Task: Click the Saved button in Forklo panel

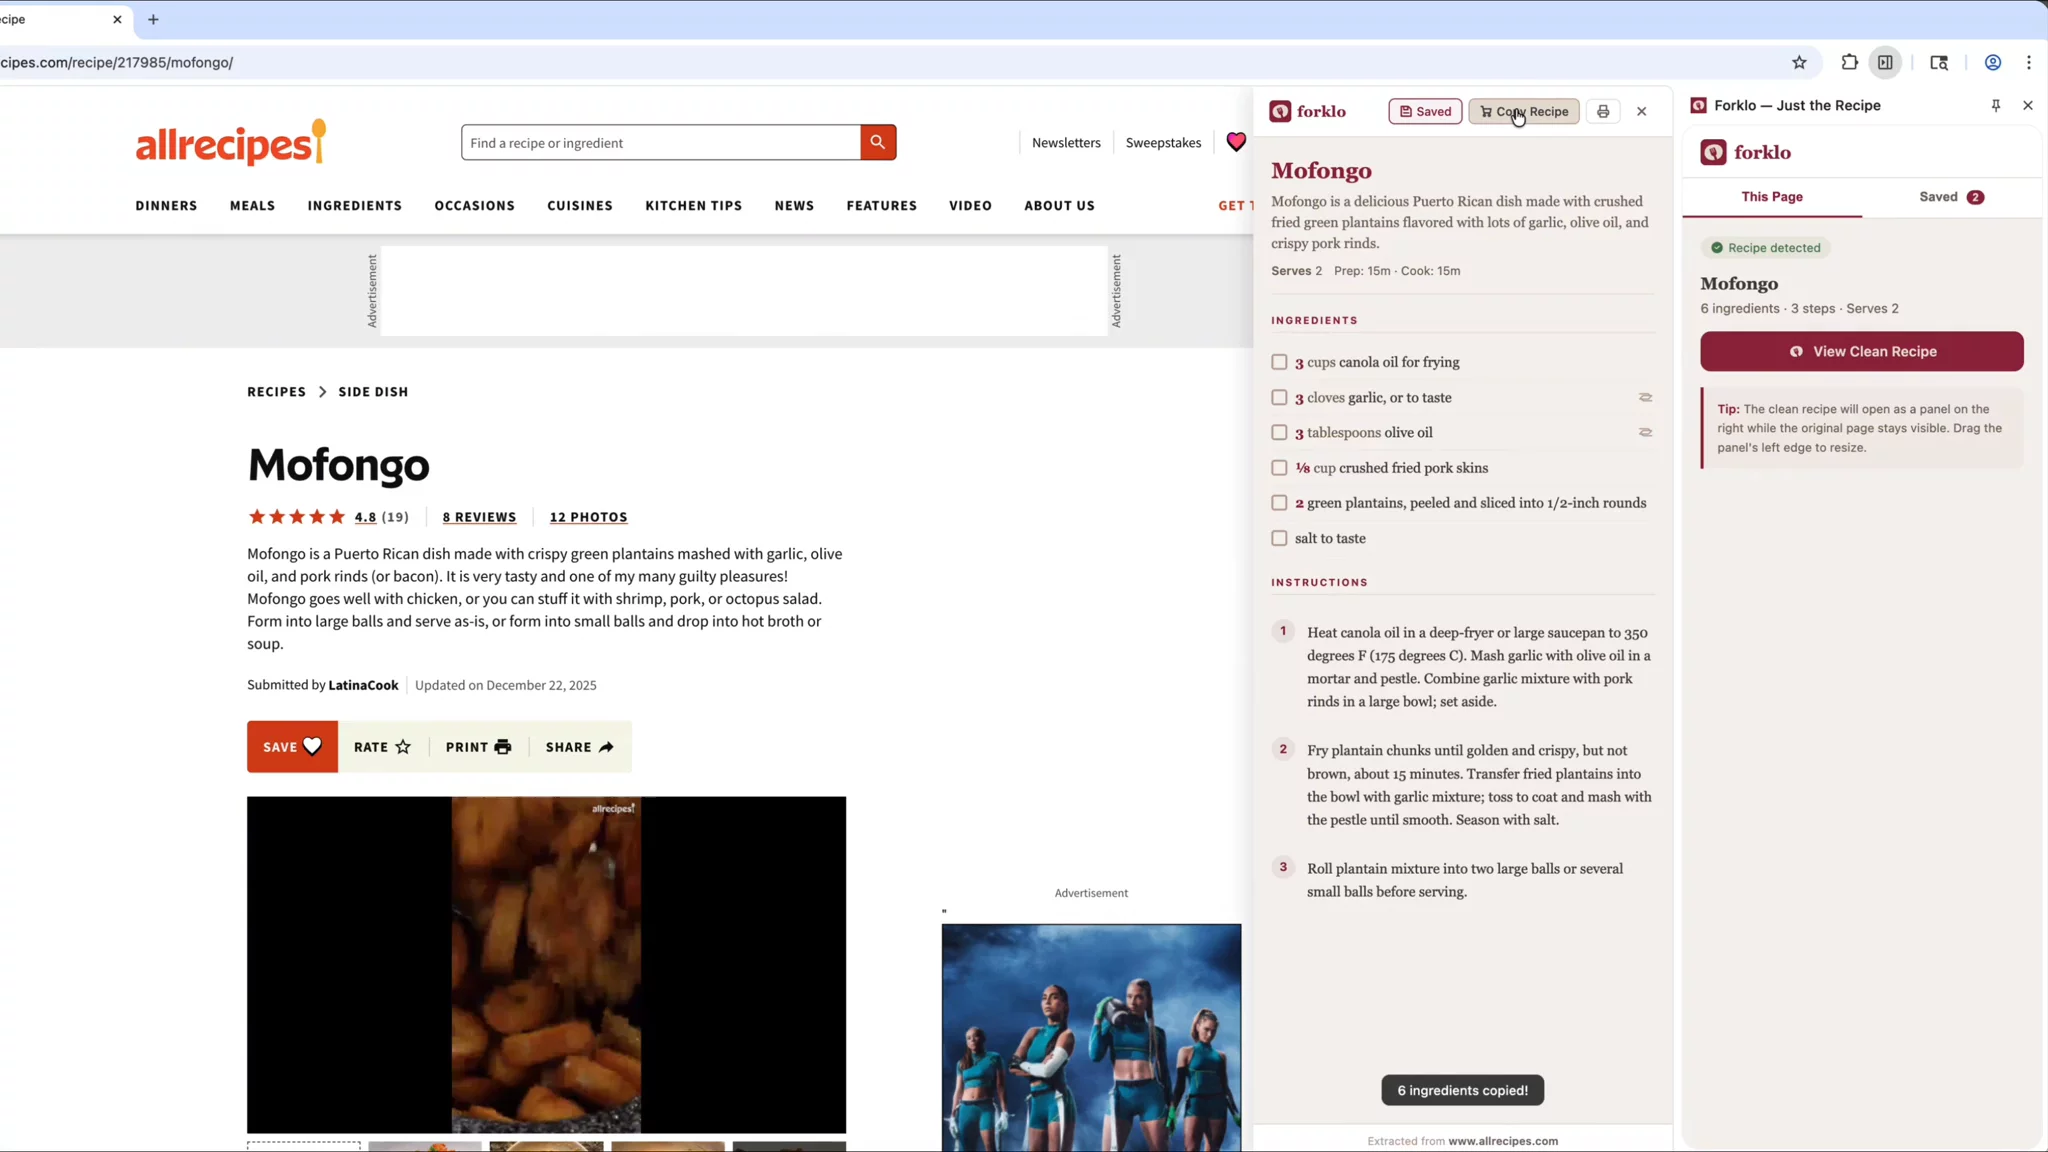Action: [x=1425, y=111]
